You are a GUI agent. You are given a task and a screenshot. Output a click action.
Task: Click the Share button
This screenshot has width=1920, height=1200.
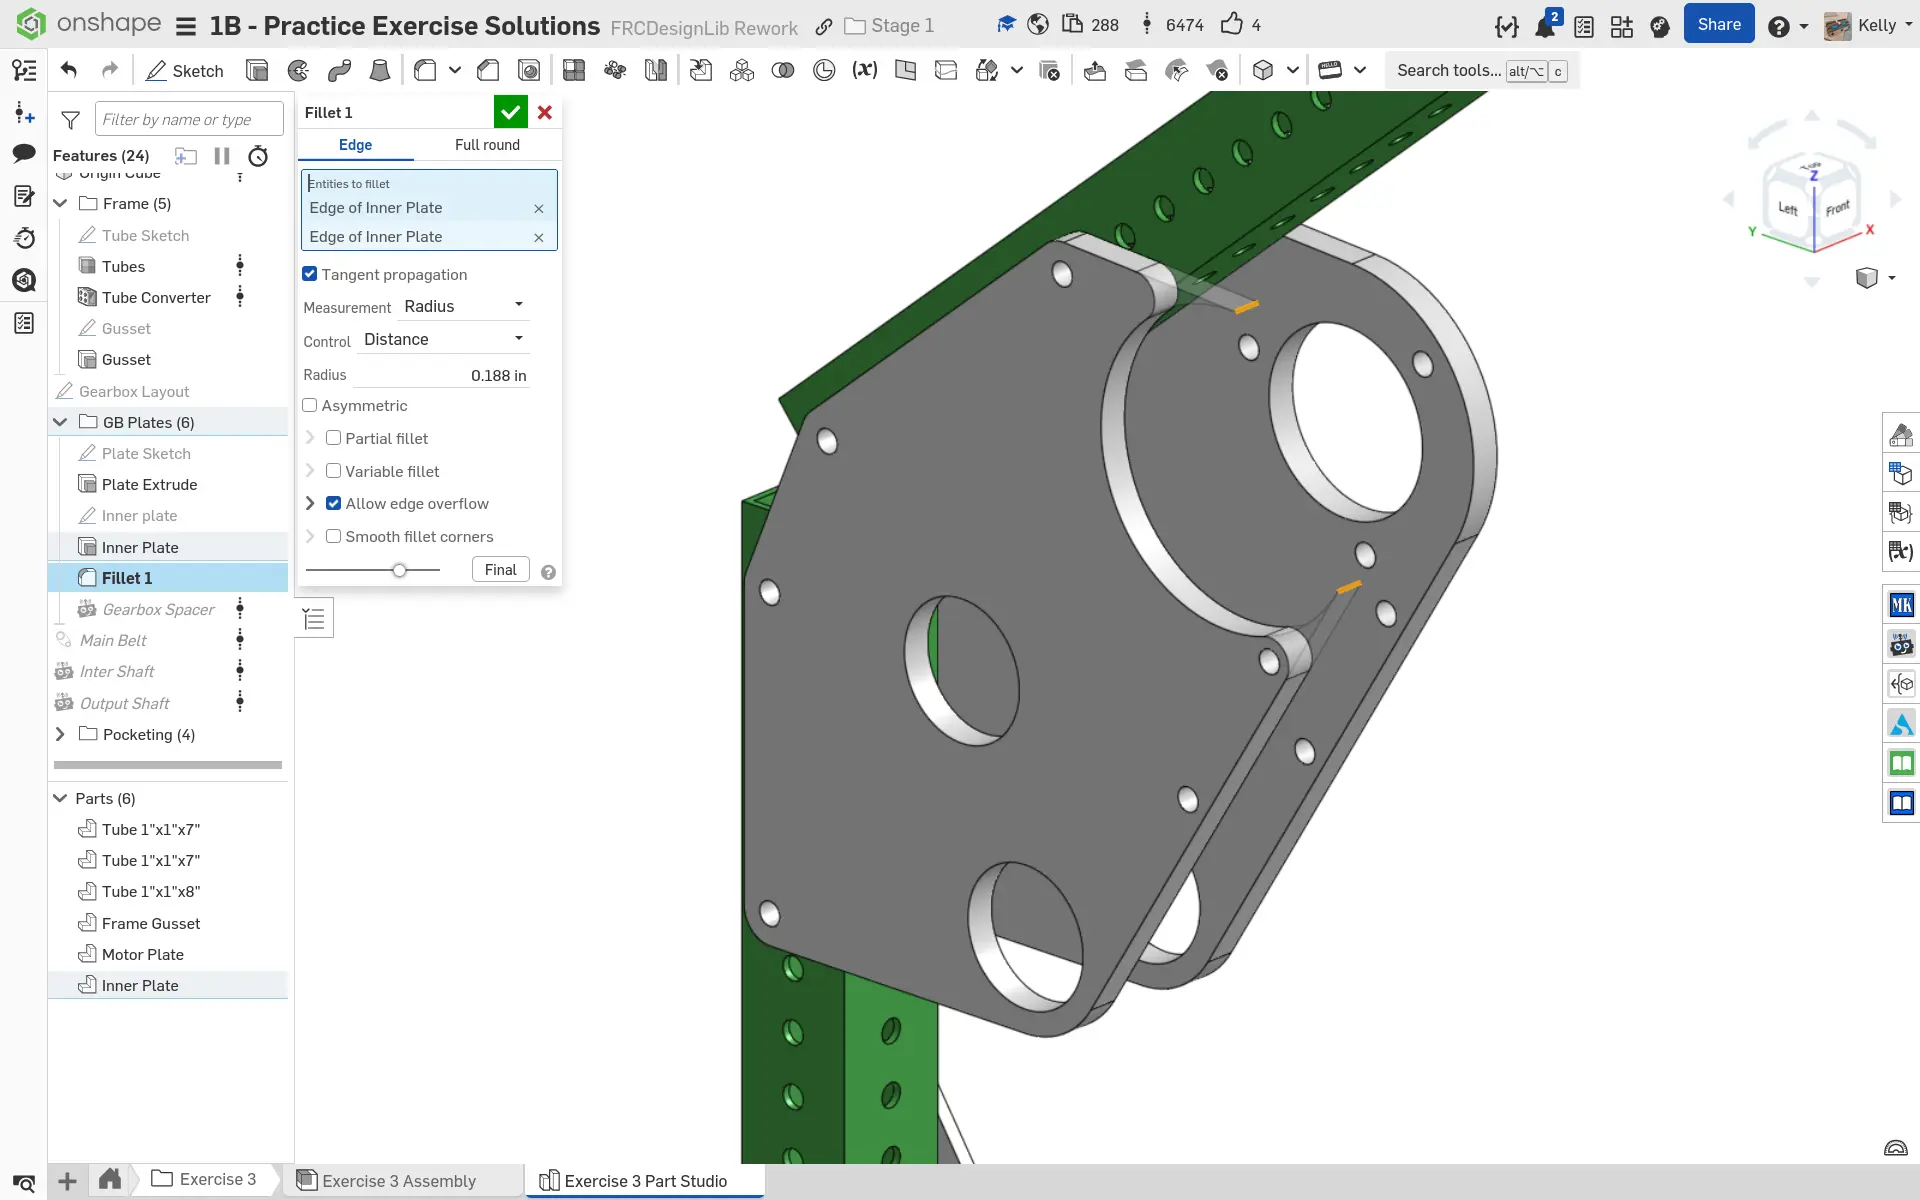(x=1718, y=25)
